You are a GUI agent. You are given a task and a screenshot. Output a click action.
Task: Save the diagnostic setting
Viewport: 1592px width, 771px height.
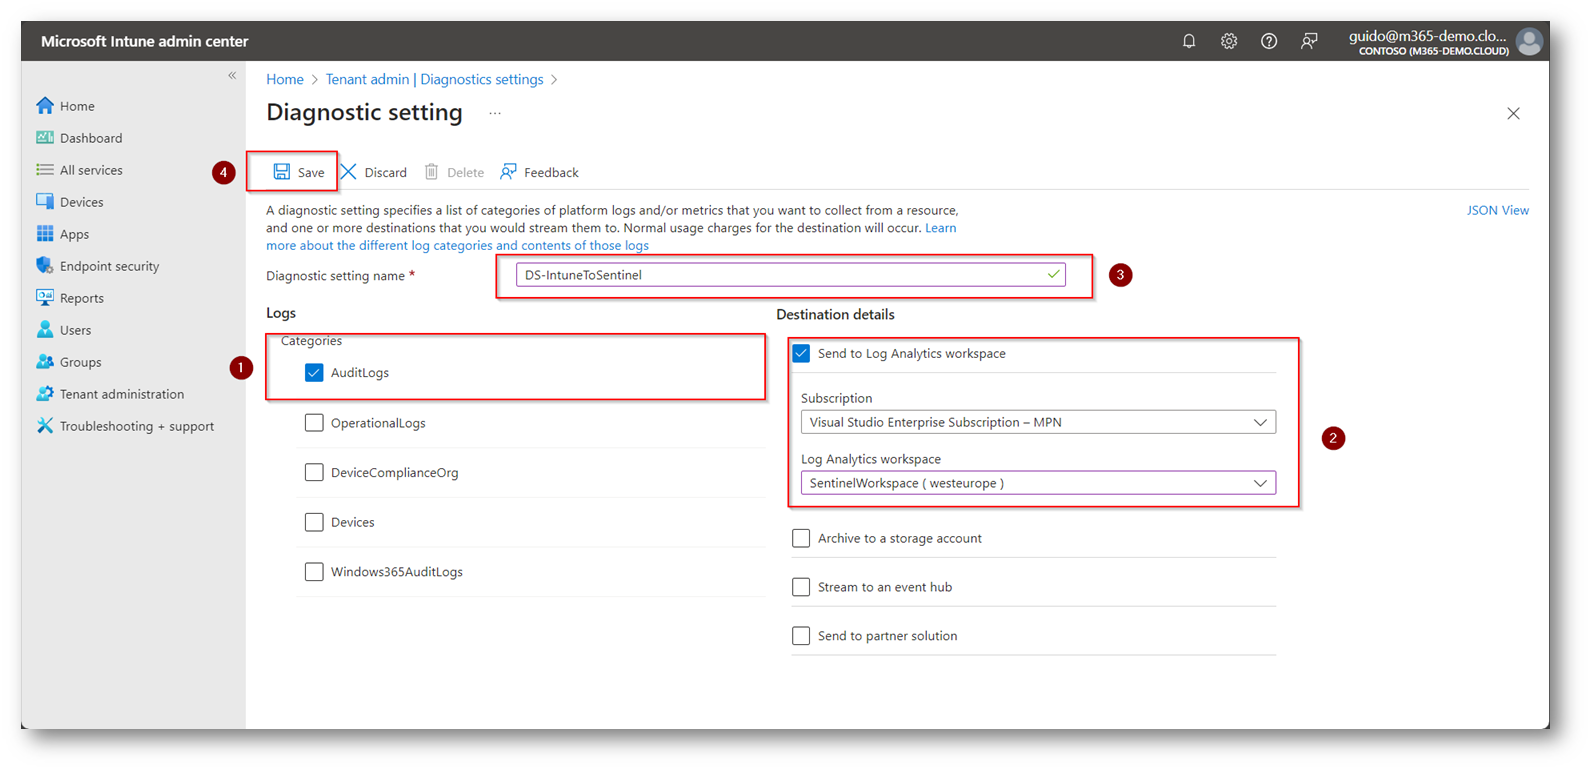tap(298, 172)
